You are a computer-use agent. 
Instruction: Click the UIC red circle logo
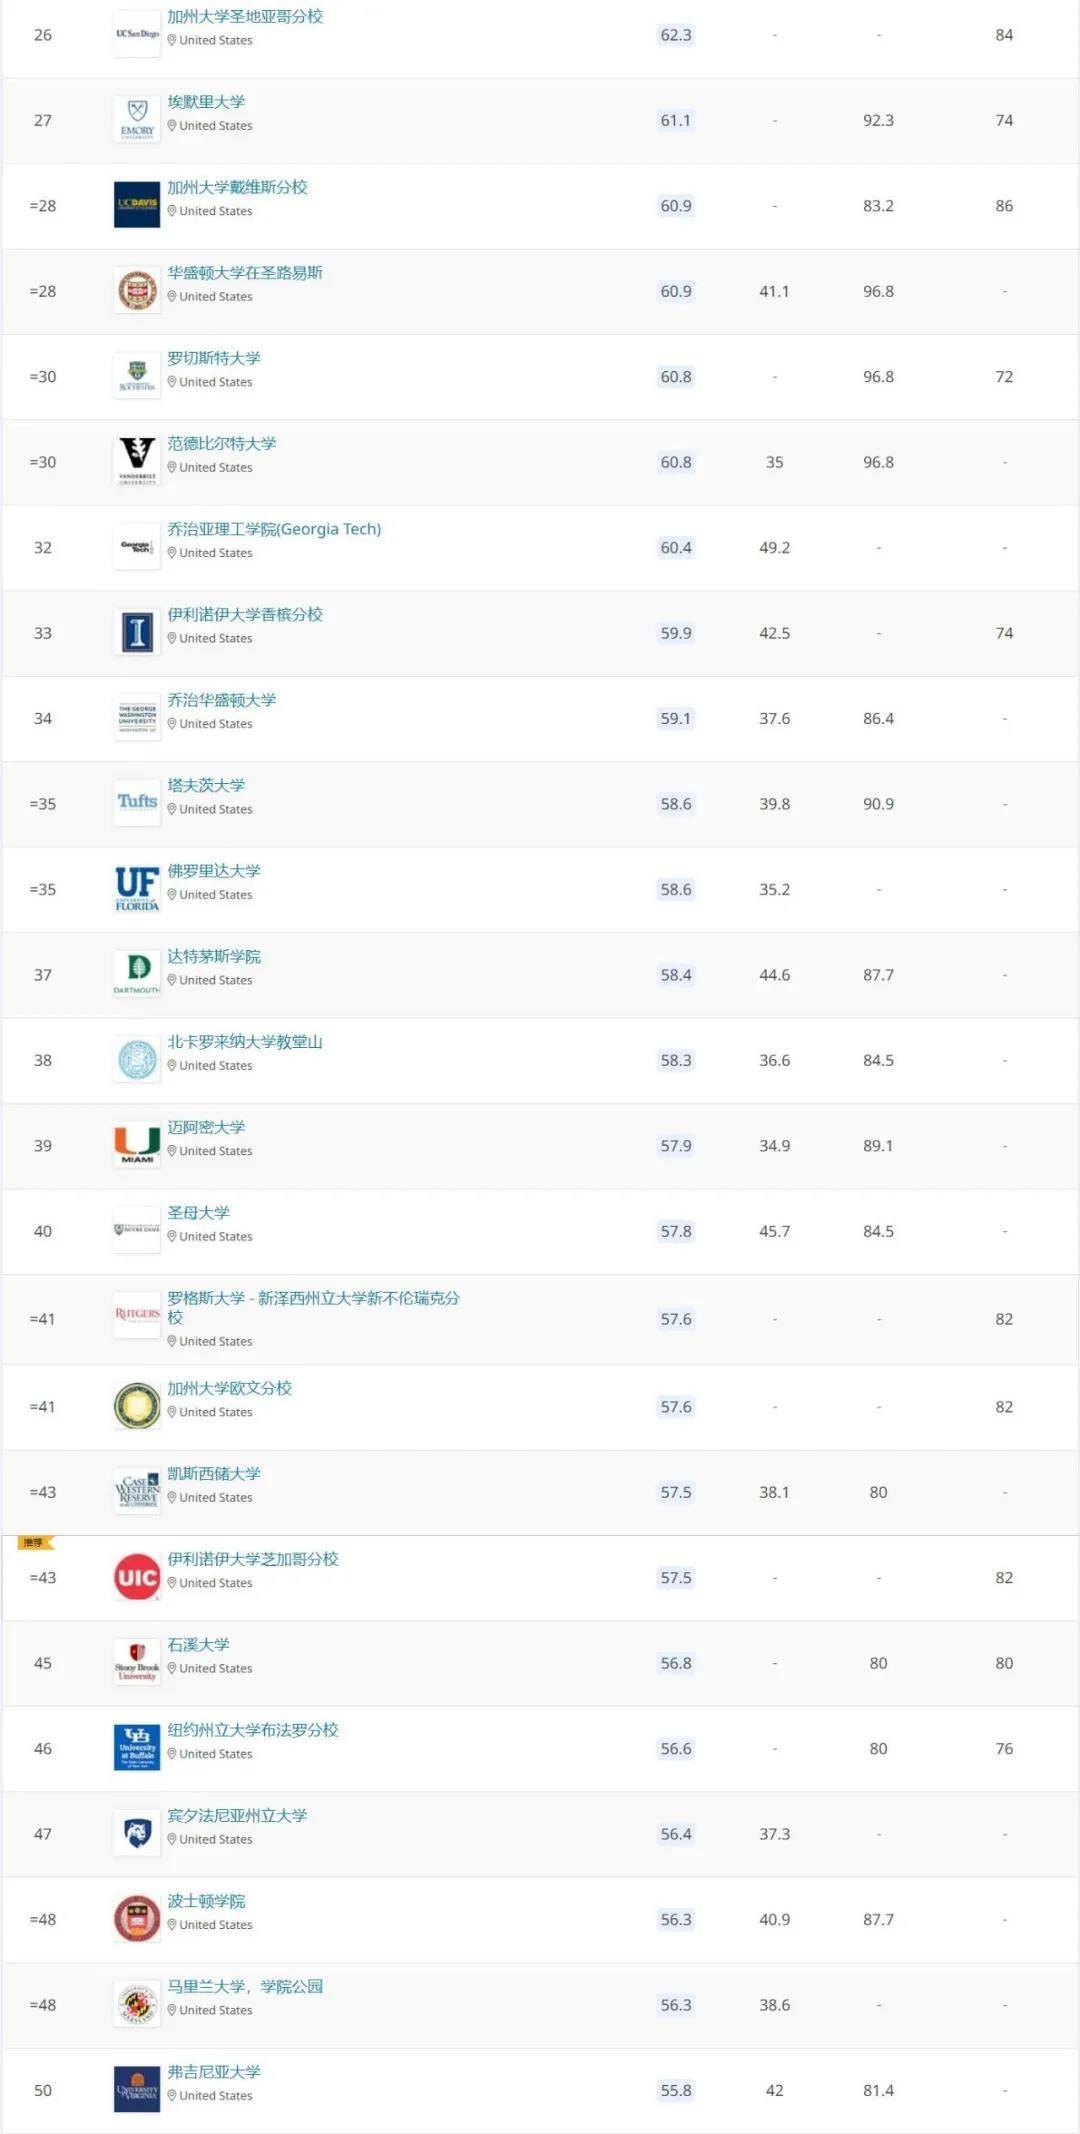(137, 1577)
